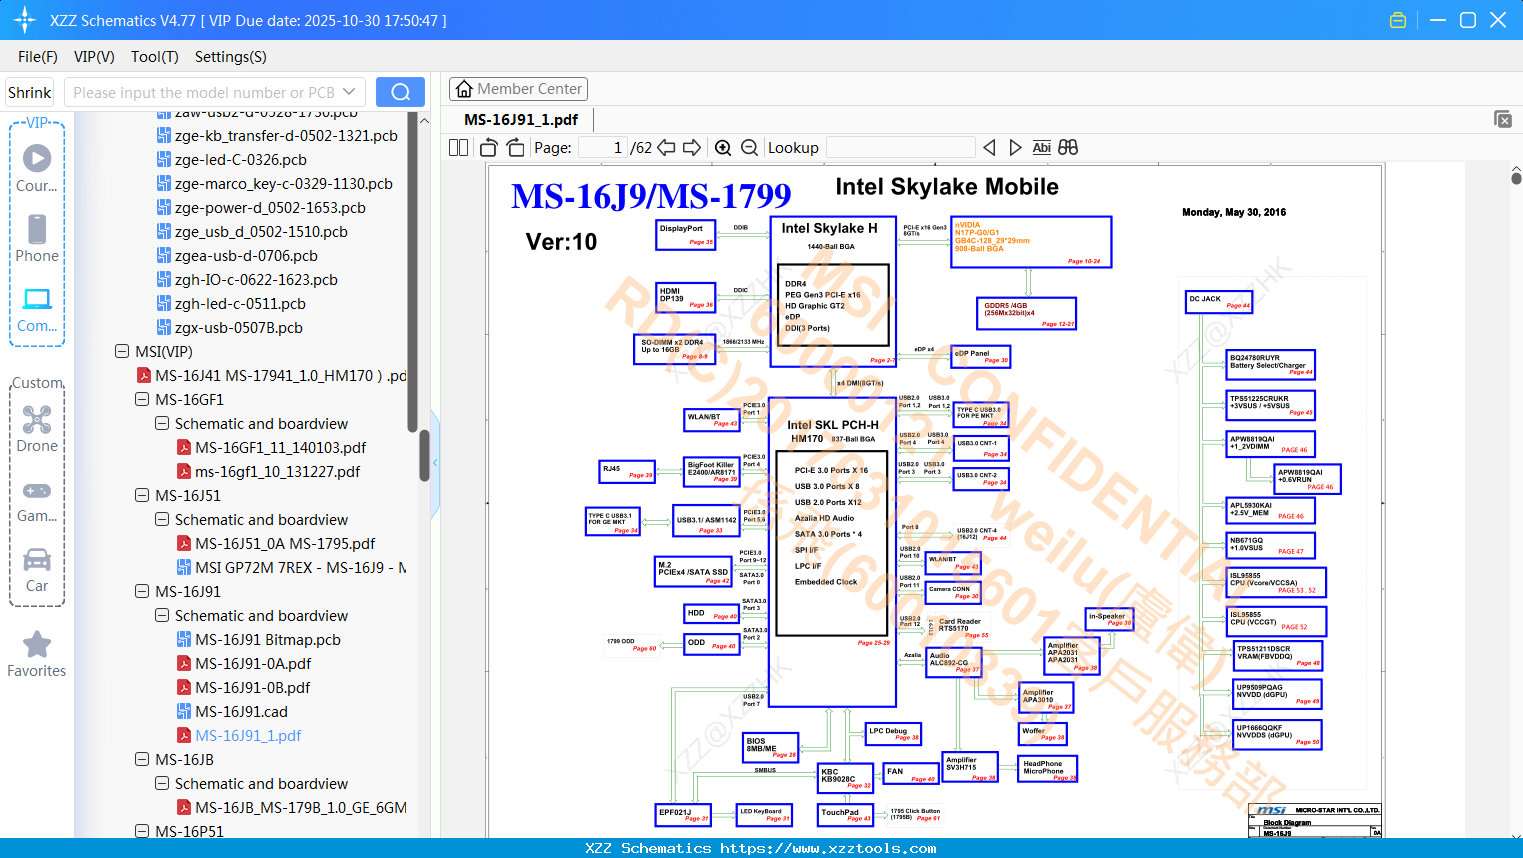Collapse the MS-16J91 folder node
1523x858 pixels.
[x=142, y=592]
